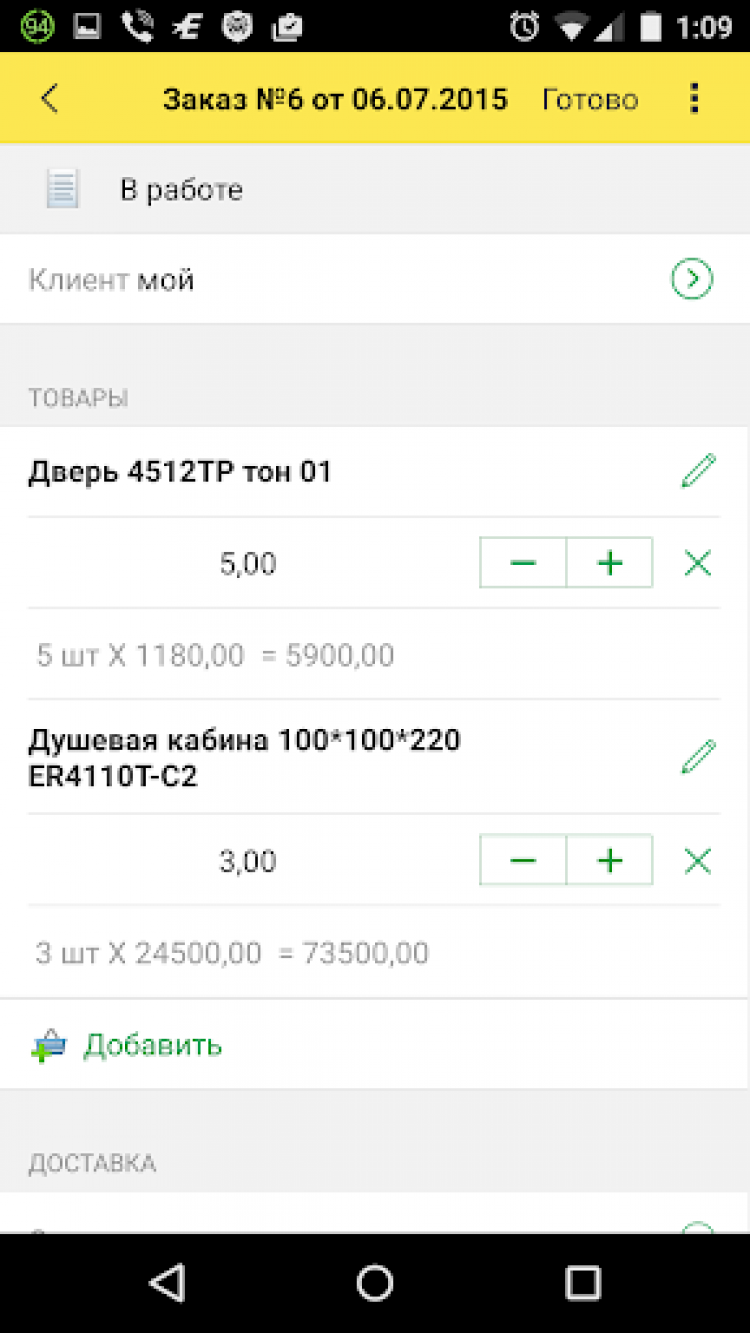750x1333 pixels.
Task: Tap the document status icon
Action: (x=62, y=189)
